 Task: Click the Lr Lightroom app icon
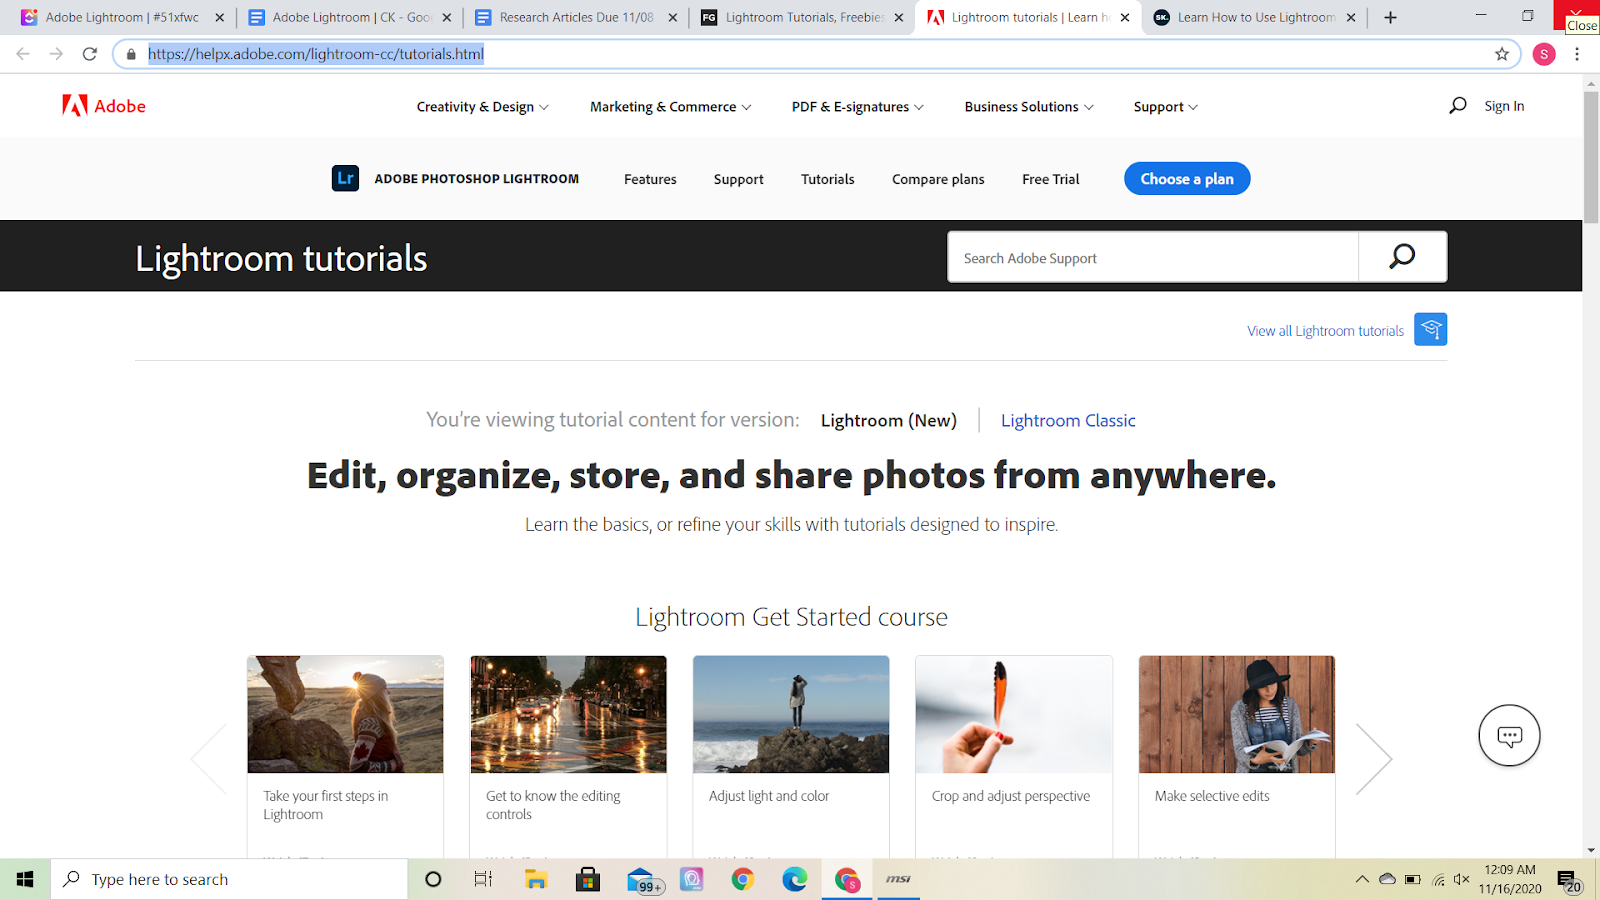tap(345, 179)
